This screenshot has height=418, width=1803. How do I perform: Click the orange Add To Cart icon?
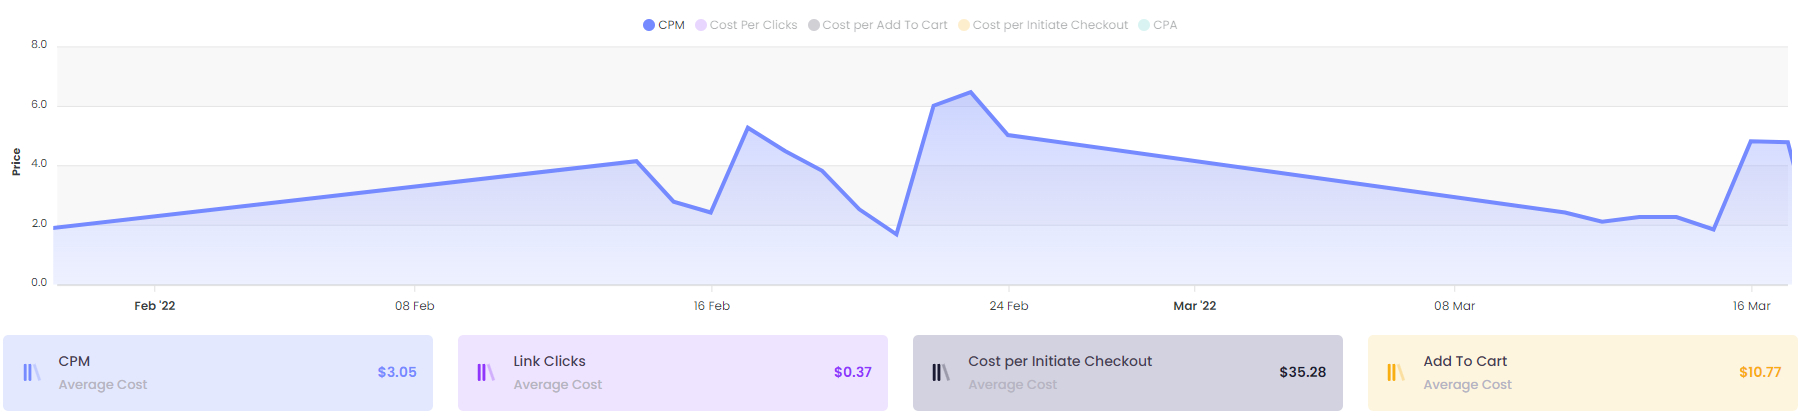(1396, 373)
